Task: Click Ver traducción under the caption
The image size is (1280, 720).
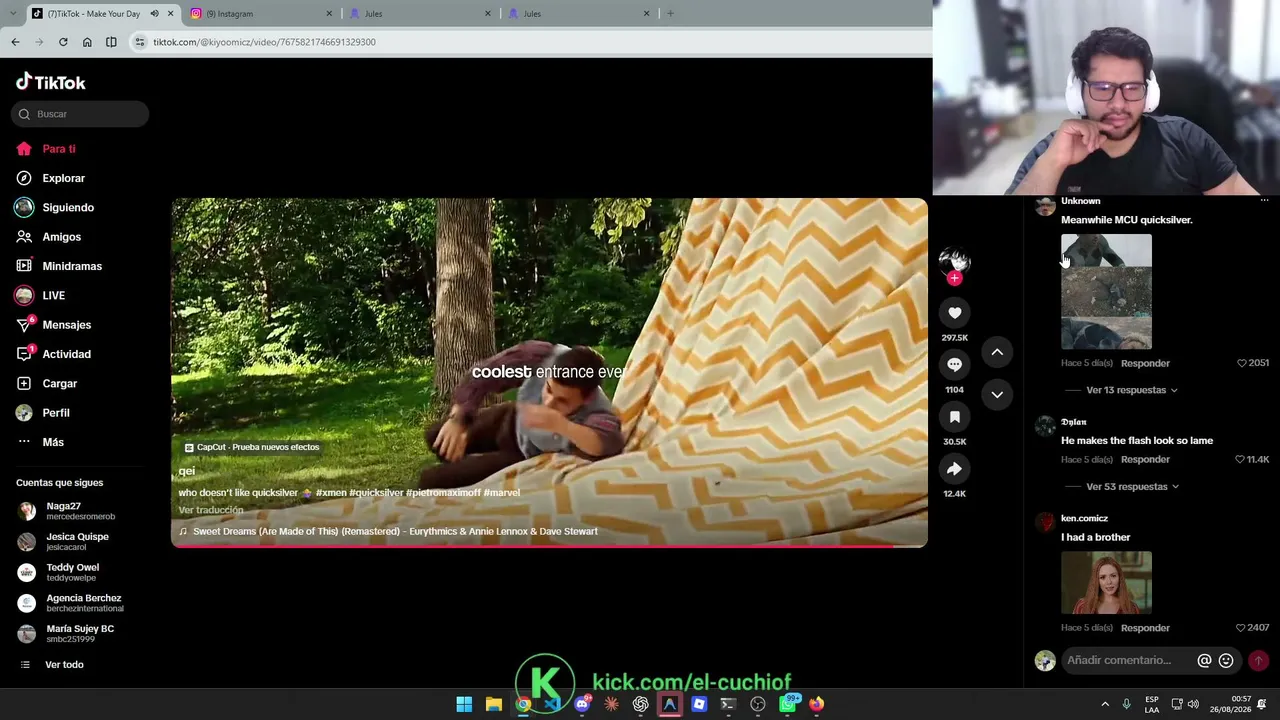Action: (x=211, y=510)
